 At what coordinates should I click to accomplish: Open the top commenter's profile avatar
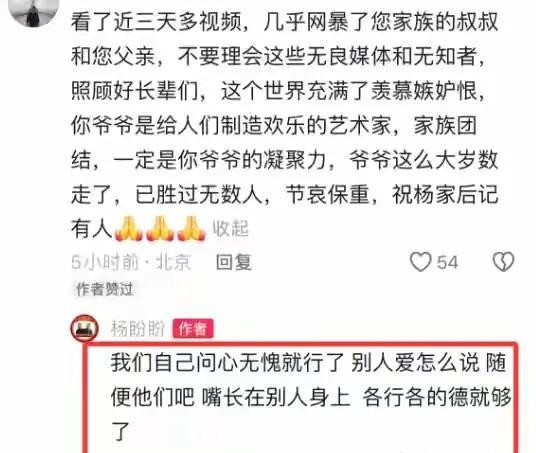[33, 11]
